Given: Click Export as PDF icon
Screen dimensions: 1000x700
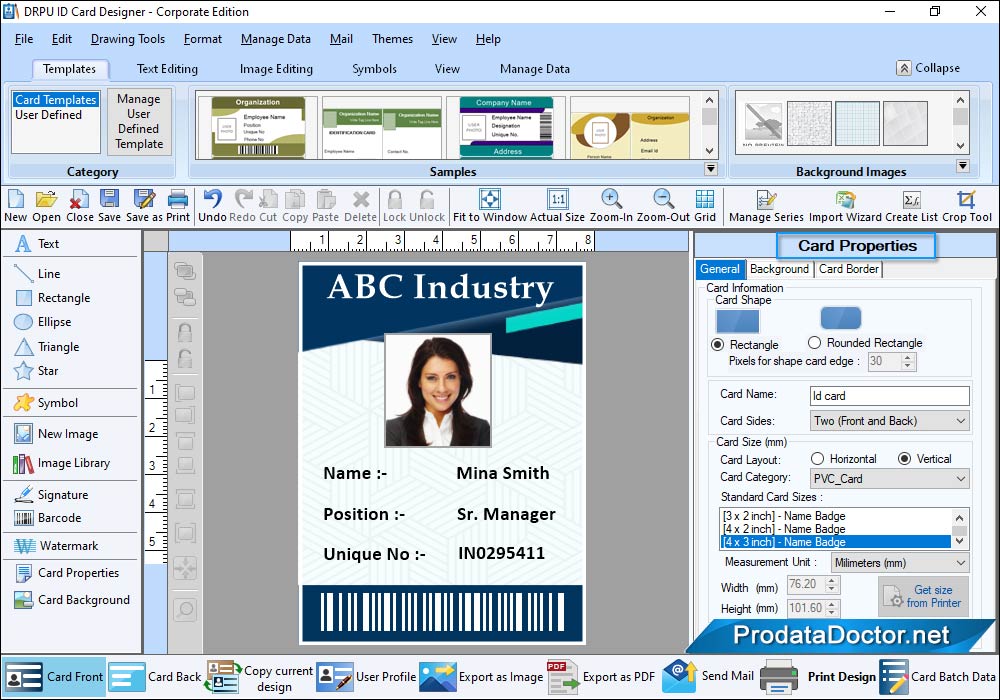Looking at the screenshot, I should coord(563,677).
